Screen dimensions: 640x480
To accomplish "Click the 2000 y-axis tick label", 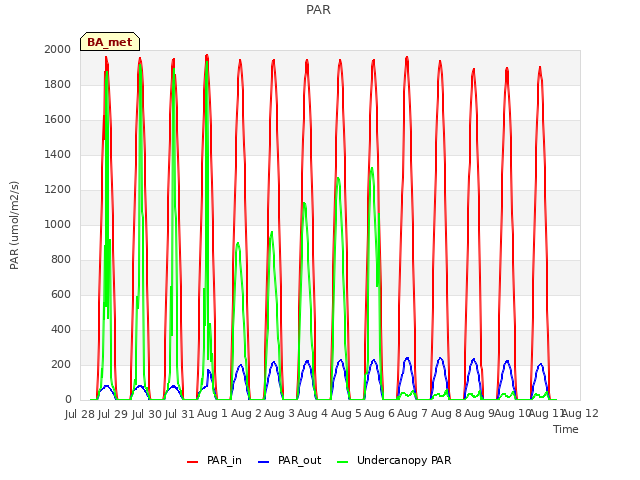I will 58,49.
